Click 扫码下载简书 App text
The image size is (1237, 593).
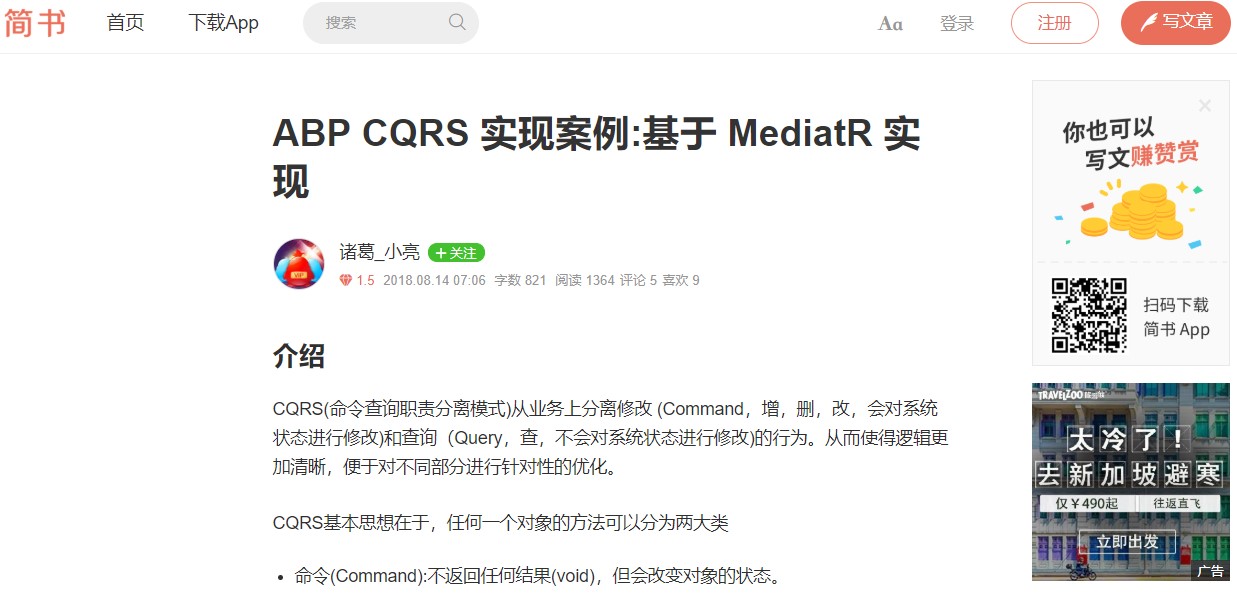click(x=1176, y=317)
